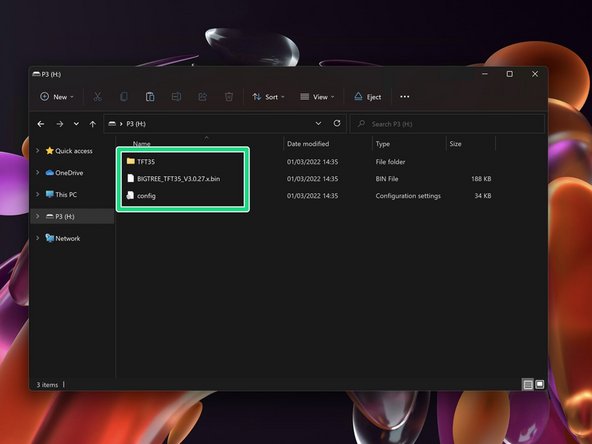Viewport: 592px width, 444px height.
Task: Sort by the Type column header
Action: click(x=382, y=144)
